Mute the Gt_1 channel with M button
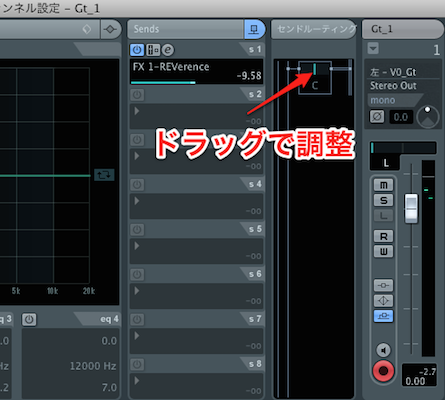The width and height of the screenshot is (445, 400). tap(384, 185)
